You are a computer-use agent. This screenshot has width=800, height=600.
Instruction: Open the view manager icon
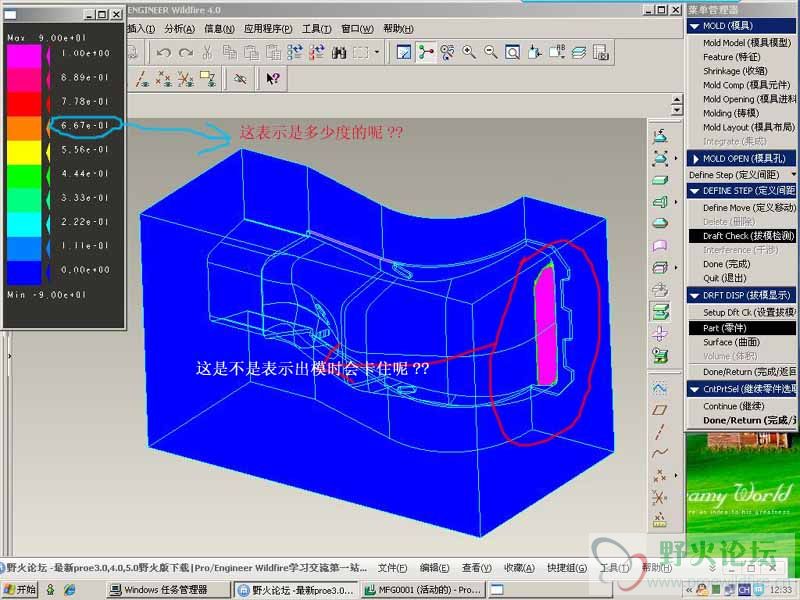601,53
